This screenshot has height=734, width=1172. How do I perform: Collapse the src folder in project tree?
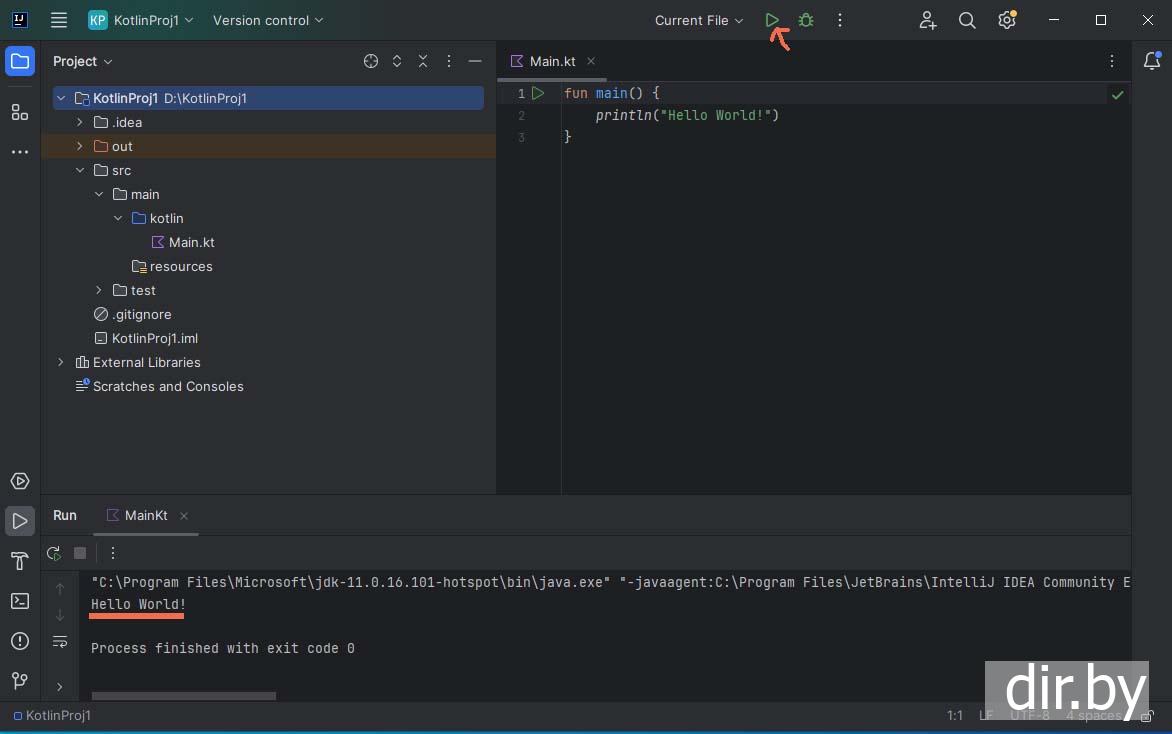point(80,170)
